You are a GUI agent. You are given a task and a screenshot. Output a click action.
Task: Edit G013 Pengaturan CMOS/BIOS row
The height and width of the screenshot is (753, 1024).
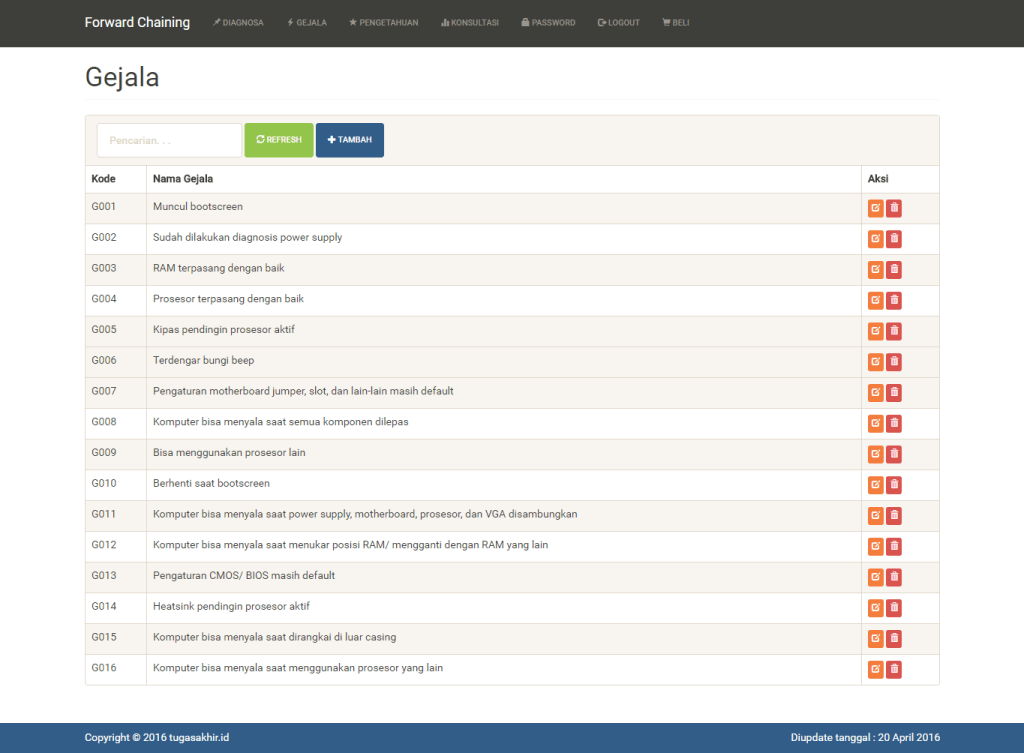pyautogui.click(x=875, y=577)
